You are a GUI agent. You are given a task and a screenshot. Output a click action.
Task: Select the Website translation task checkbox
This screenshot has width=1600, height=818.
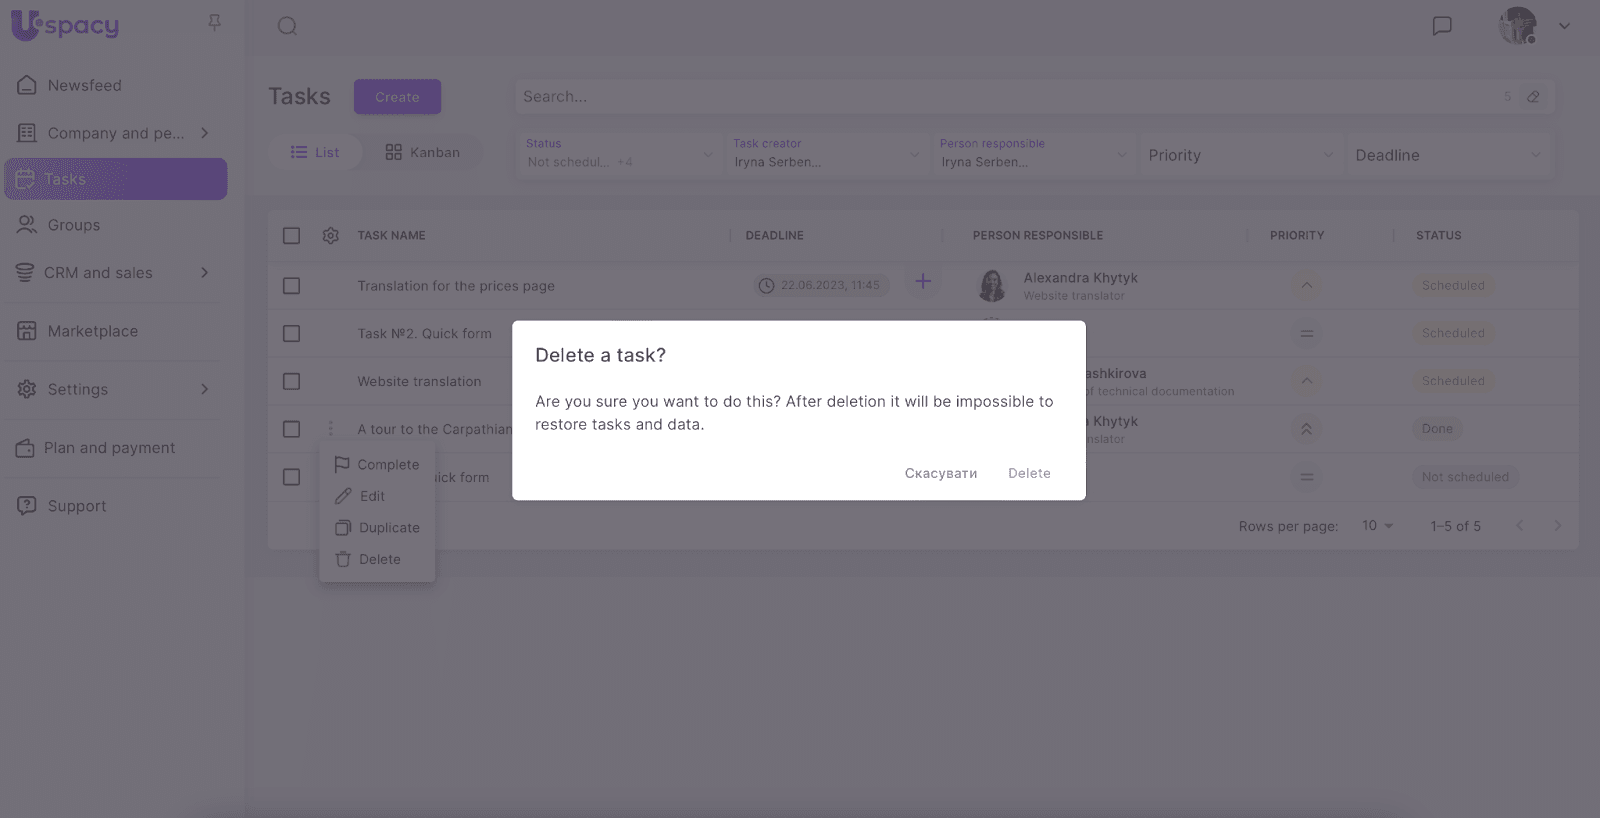click(x=291, y=382)
